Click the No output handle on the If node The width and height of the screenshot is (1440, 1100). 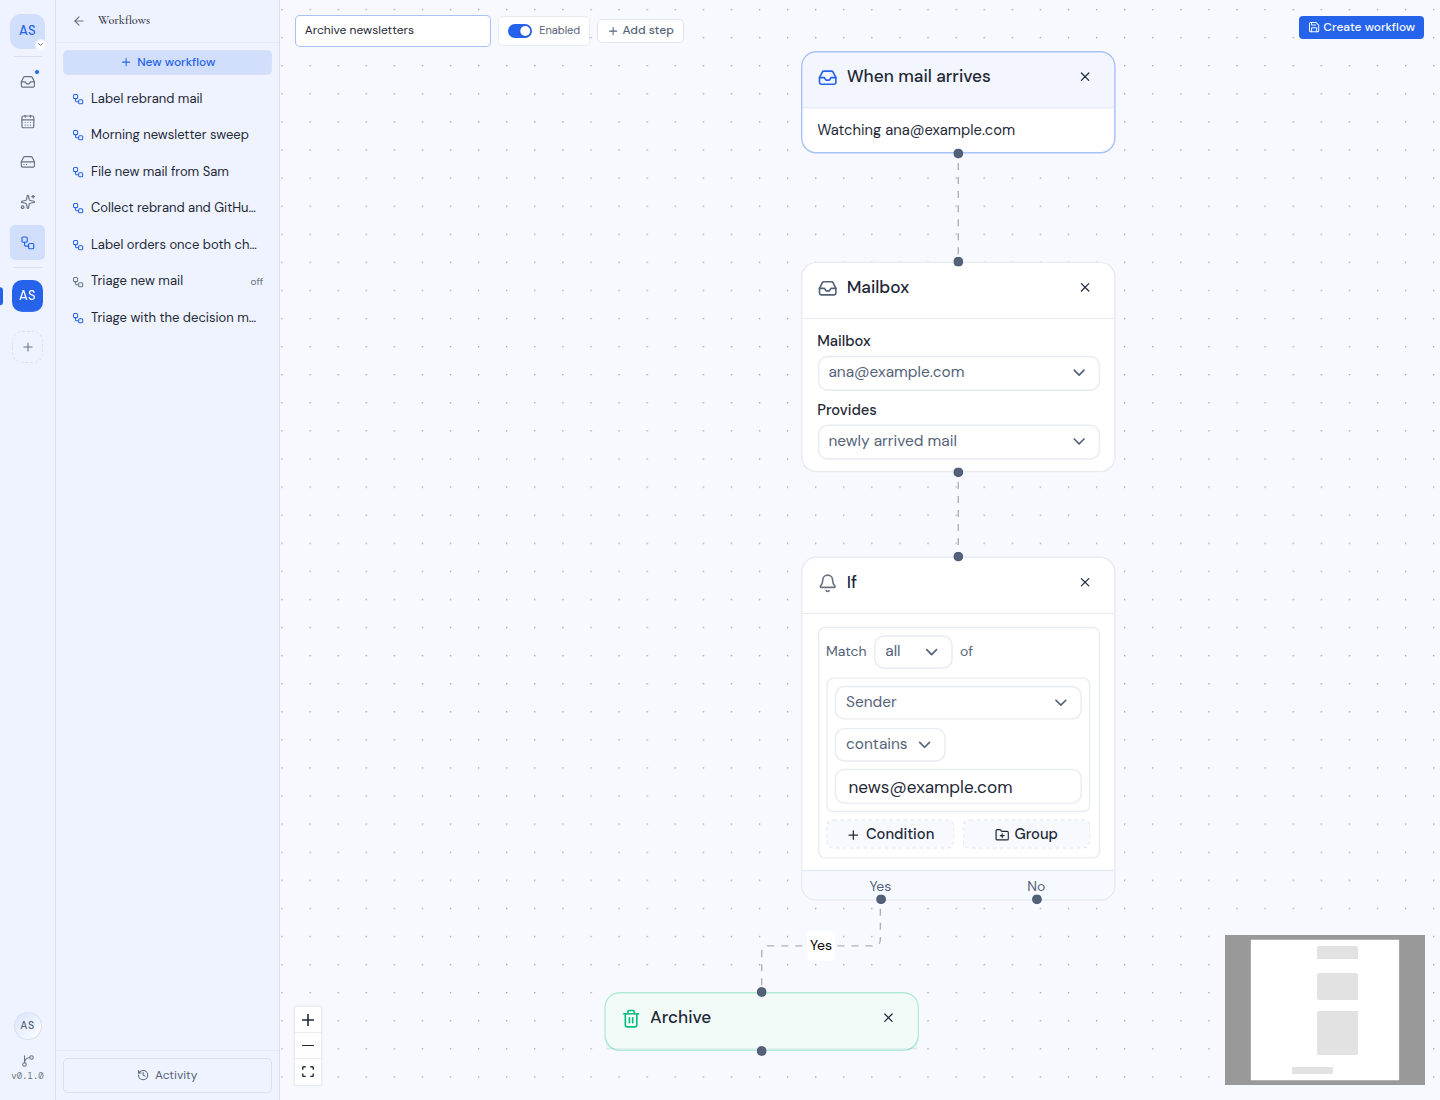[x=1037, y=900]
